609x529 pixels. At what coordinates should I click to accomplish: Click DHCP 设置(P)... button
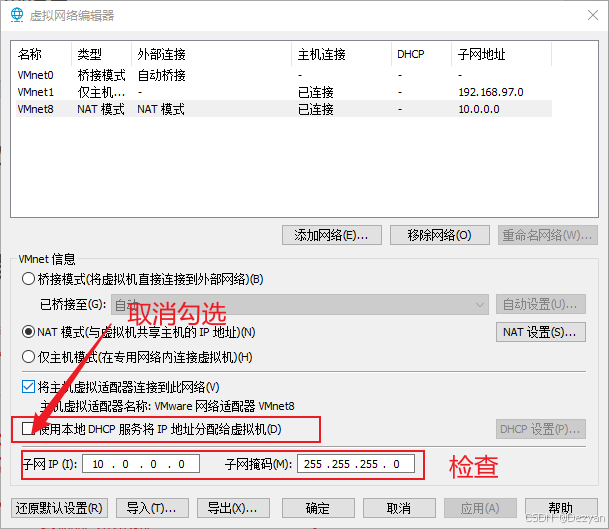pyautogui.click(x=541, y=429)
